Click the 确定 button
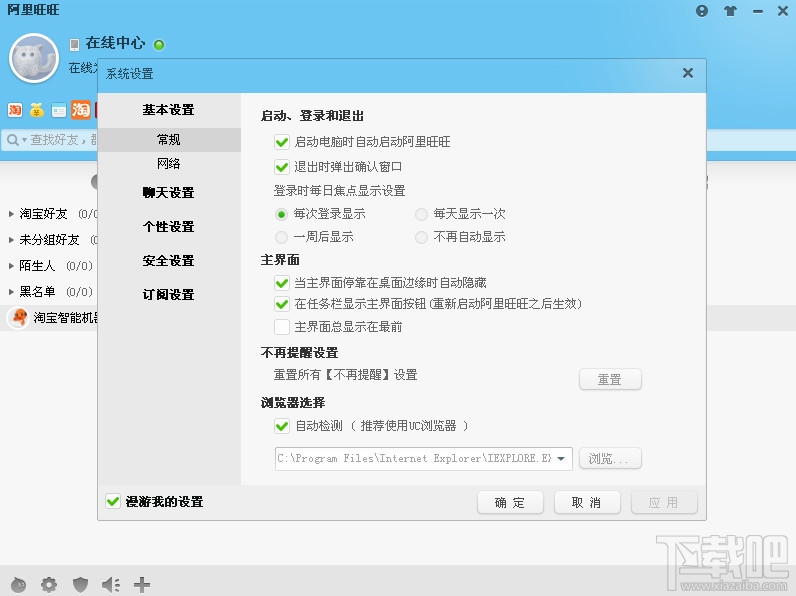The image size is (796, 596). pos(510,503)
